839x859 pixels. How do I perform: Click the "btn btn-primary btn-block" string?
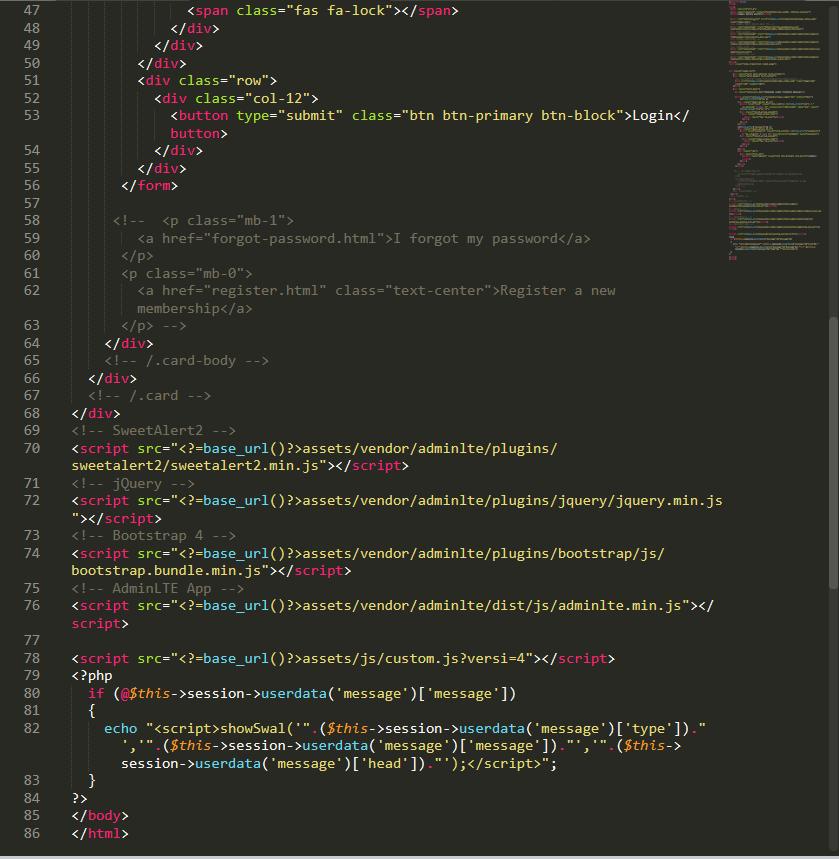click(x=512, y=116)
